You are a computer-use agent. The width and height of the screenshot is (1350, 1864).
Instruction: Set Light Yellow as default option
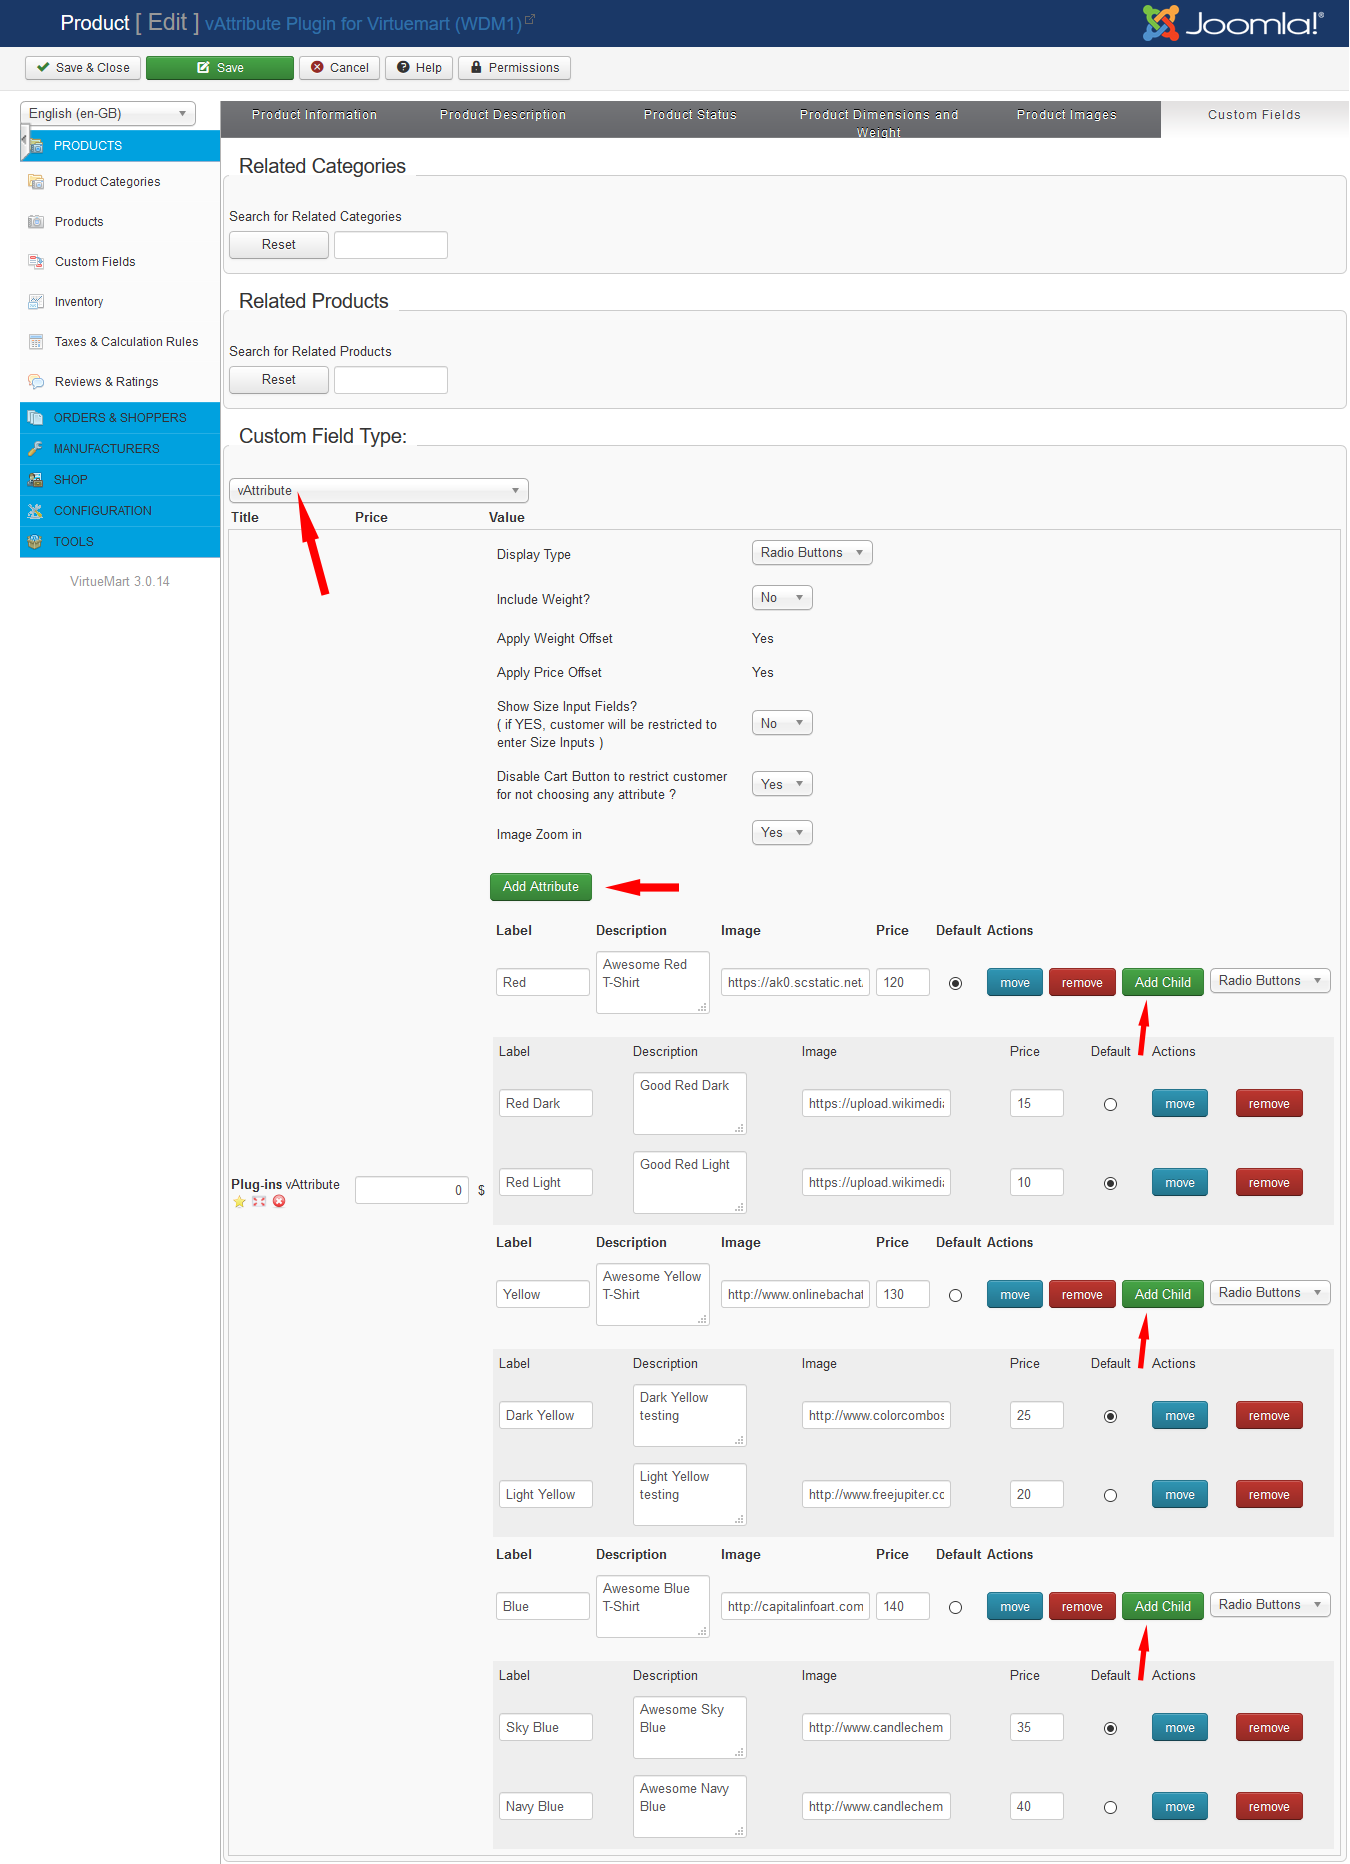(1110, 1496)
